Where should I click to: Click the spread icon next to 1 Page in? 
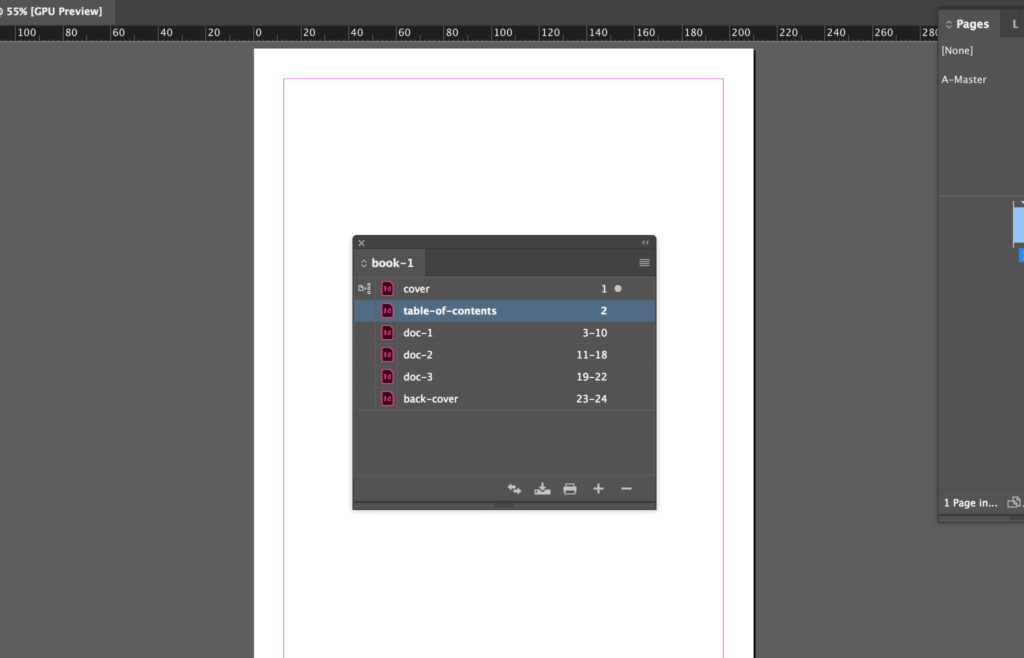[x=1013, y=502]
